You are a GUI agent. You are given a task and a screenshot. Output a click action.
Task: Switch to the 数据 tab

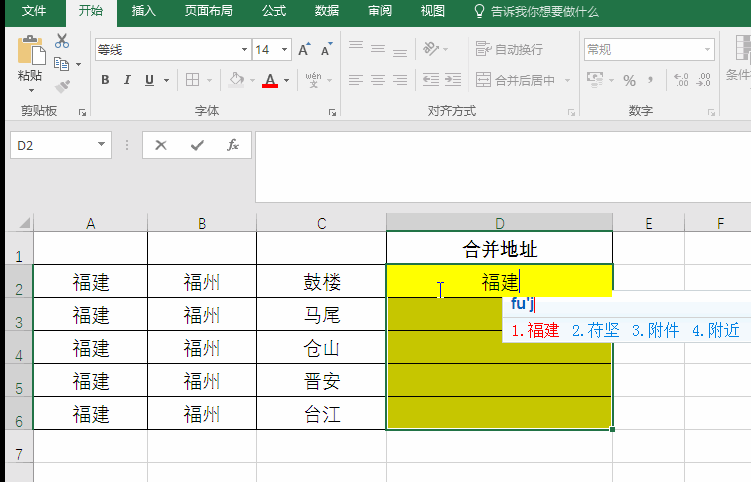pos(327,11)
